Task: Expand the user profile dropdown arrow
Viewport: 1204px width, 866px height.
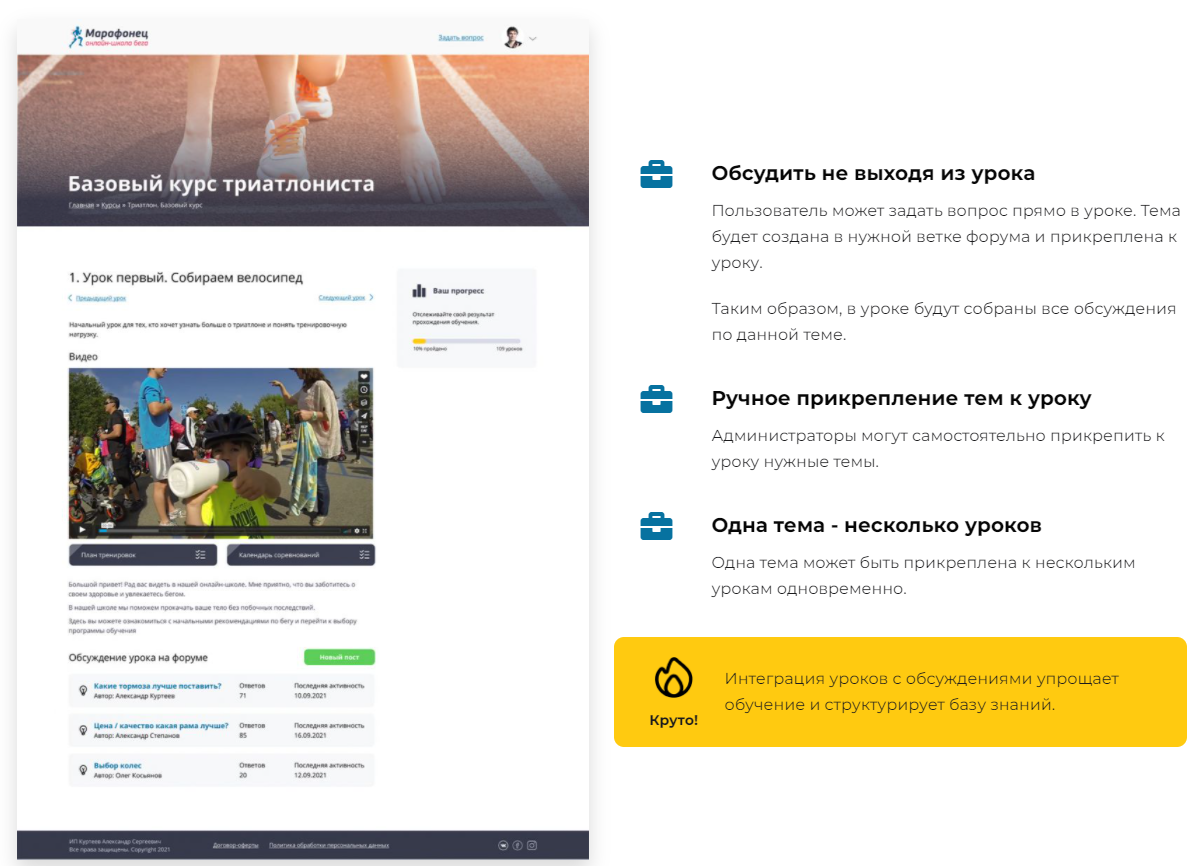Action: 533,39
